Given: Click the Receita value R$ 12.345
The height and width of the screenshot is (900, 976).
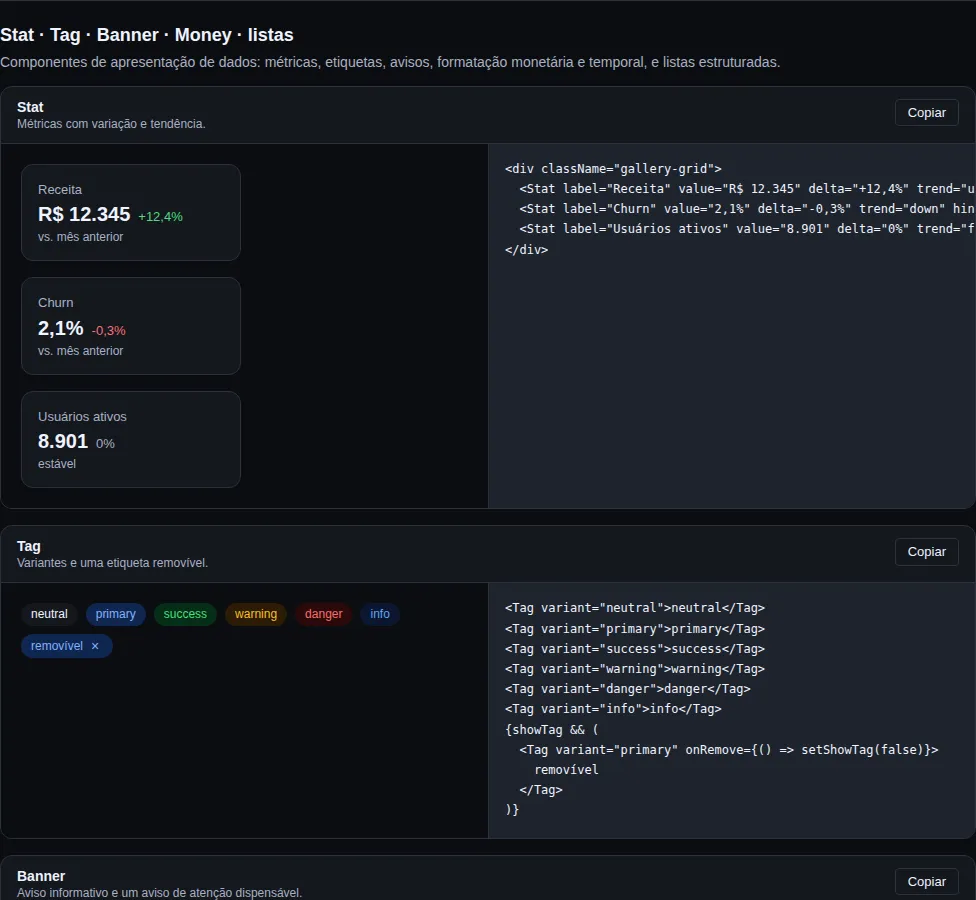Looking at the screenshot, I should pyautogui.click(x=84, y=214).
